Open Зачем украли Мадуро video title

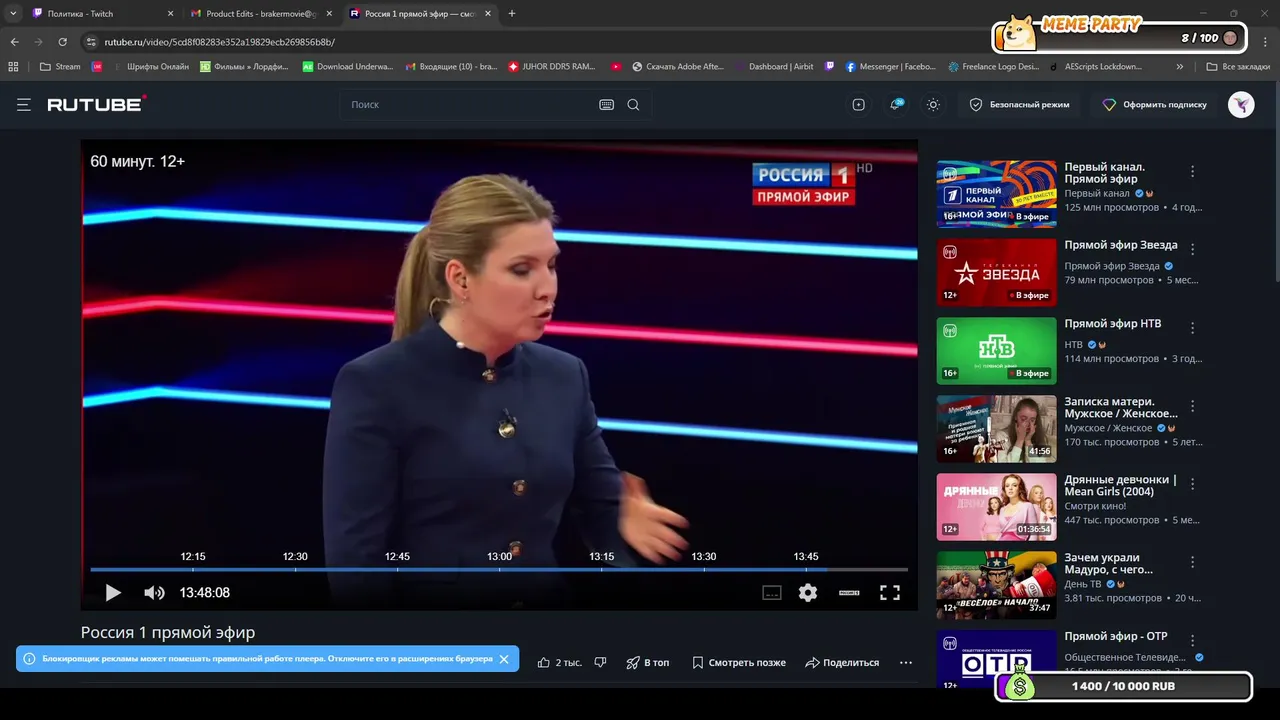[1108, 563]
